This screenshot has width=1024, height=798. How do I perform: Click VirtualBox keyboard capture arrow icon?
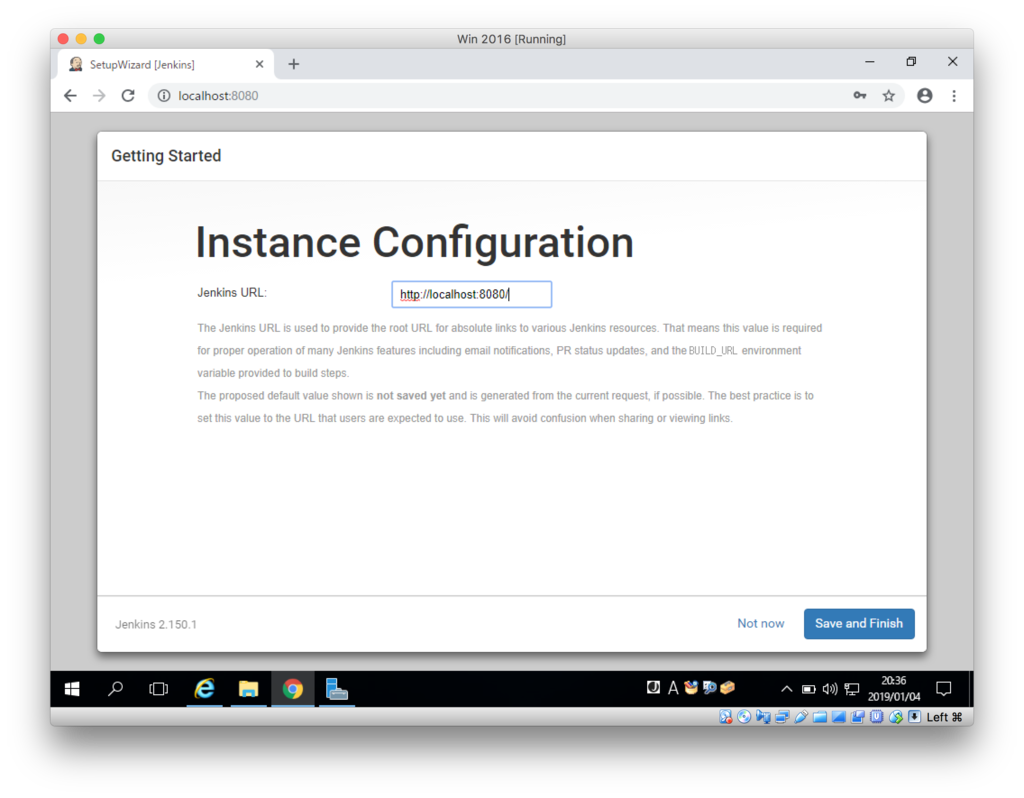(914, 716)
